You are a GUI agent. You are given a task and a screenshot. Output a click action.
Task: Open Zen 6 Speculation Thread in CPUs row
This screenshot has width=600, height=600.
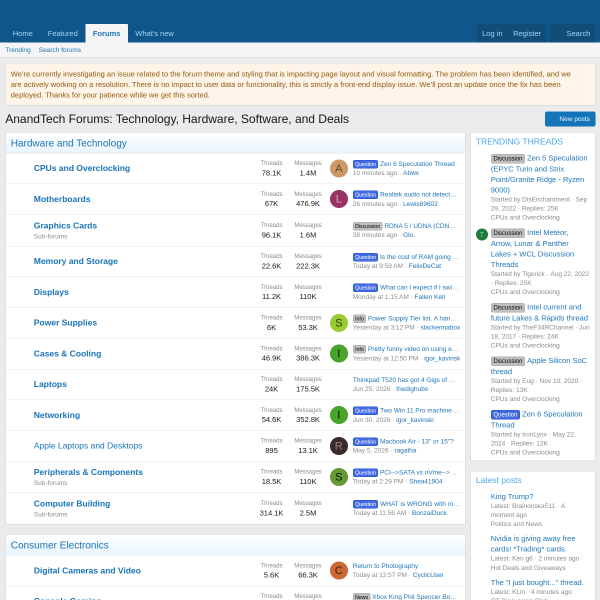coord(417,164)
